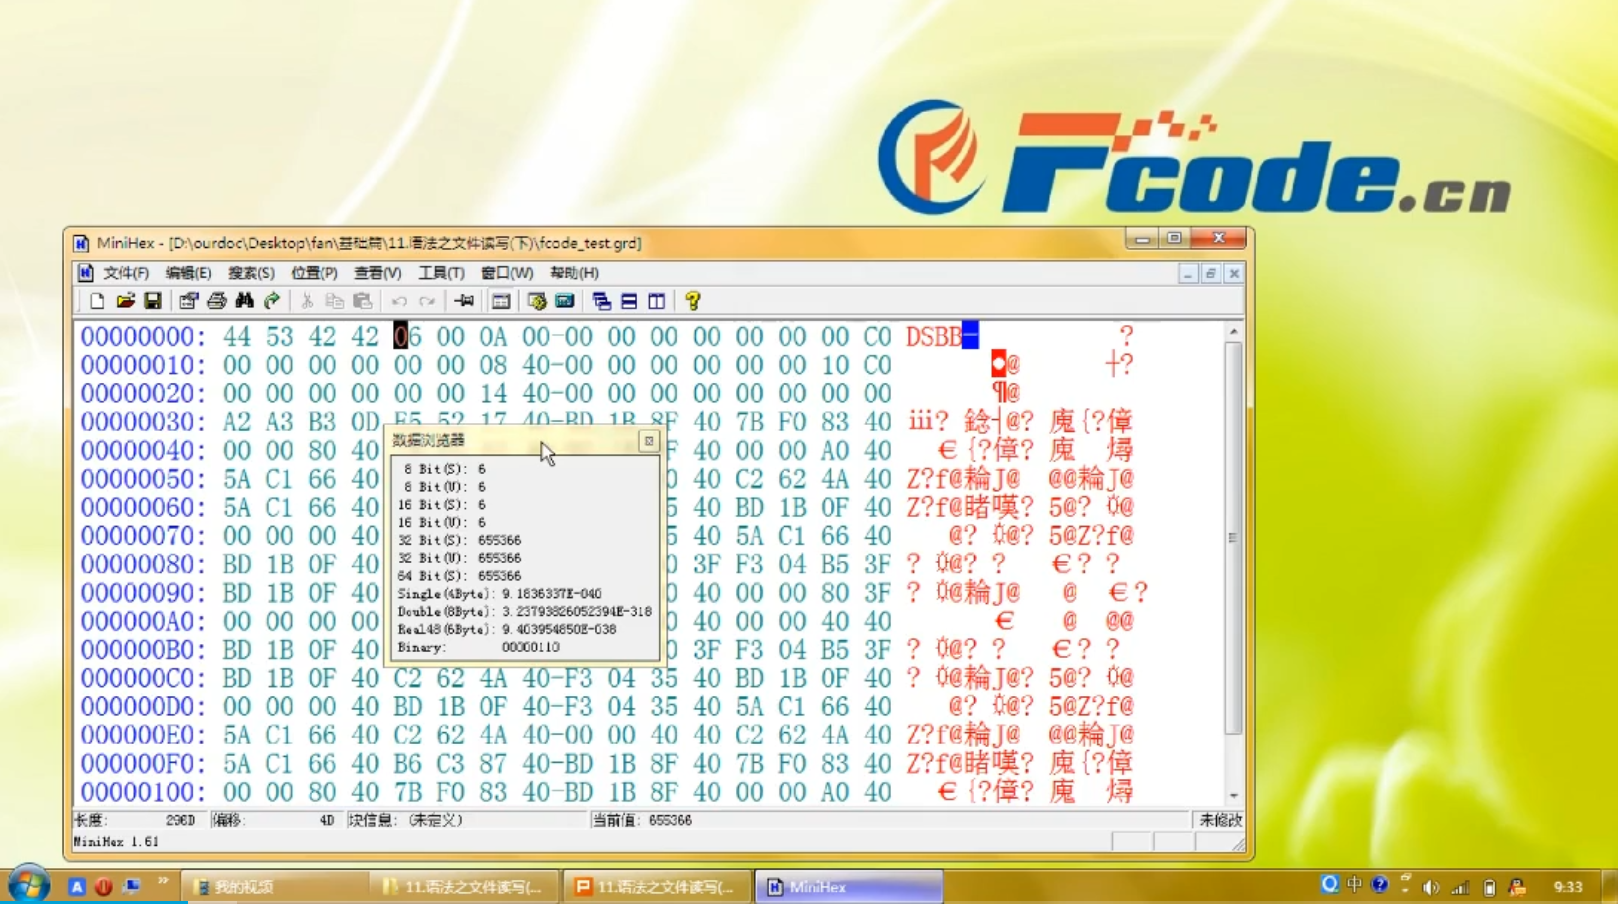This screenshot has width=1618, height=904.
Task: Click the pin/bookmark toolbar icon
Action: 464,301
